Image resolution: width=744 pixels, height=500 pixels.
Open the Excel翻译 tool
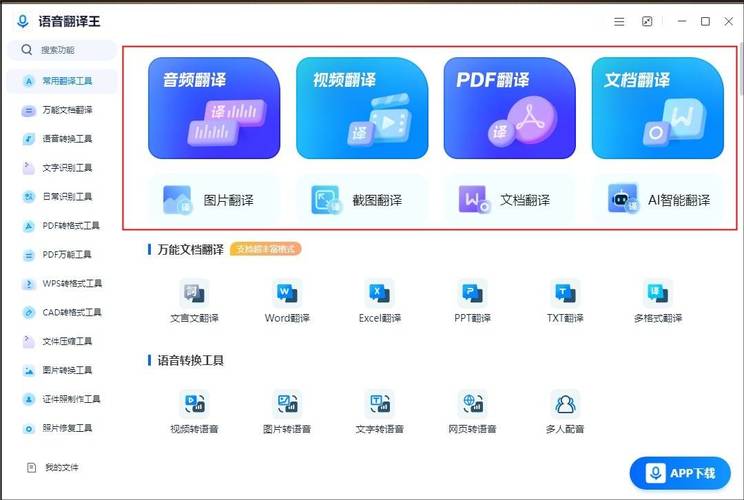click(x=380, y=302)
